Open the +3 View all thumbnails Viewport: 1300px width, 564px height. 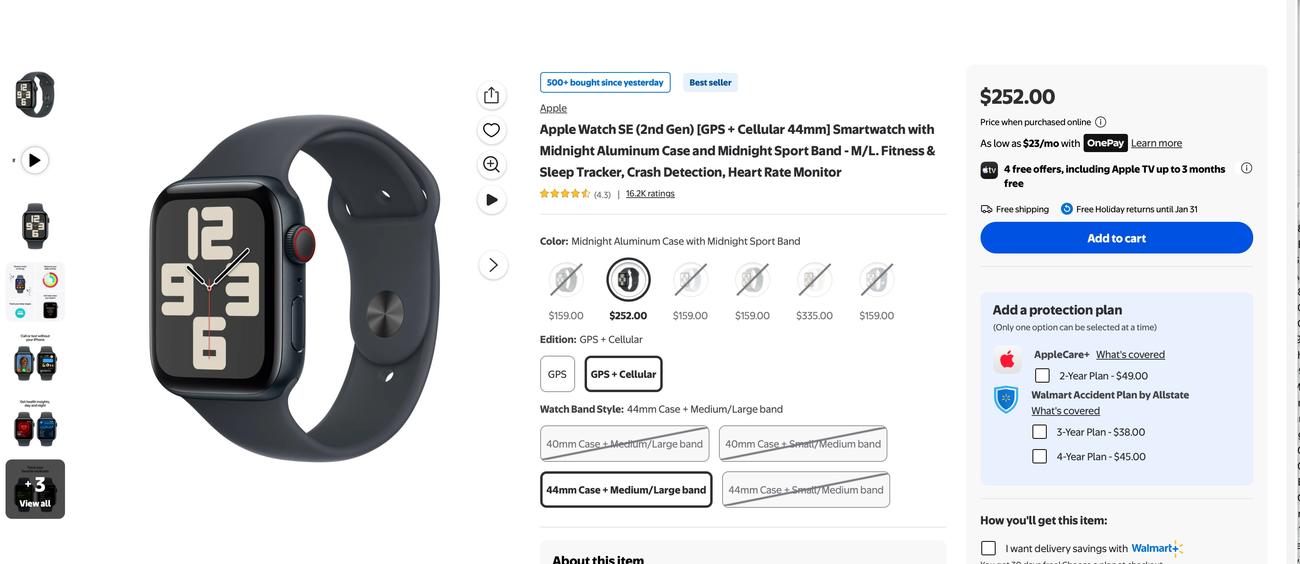point(35,489)
